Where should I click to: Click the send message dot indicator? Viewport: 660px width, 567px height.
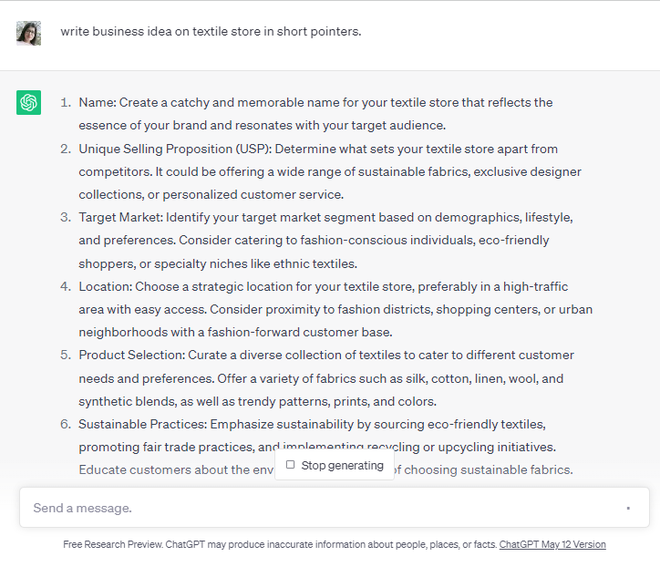[628, 508]
